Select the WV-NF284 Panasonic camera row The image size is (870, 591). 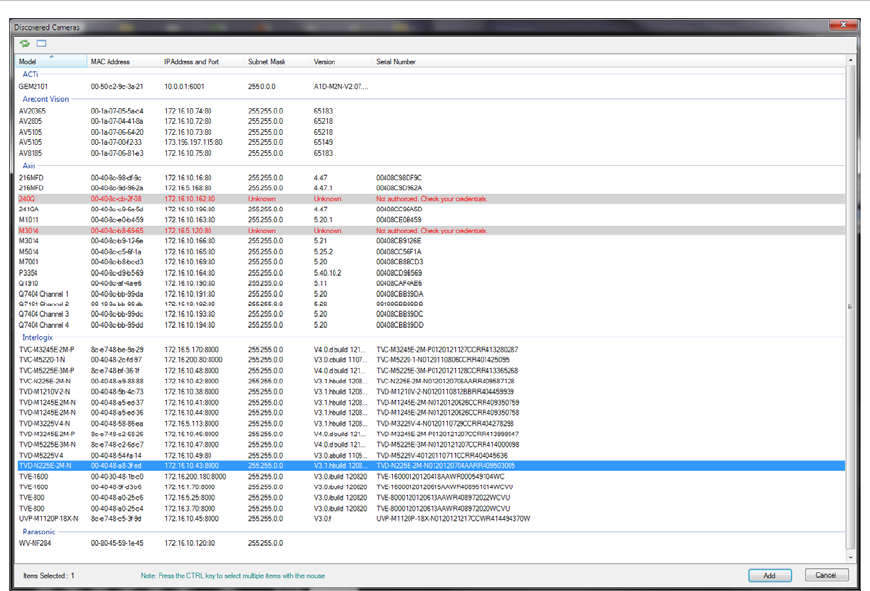431,543
